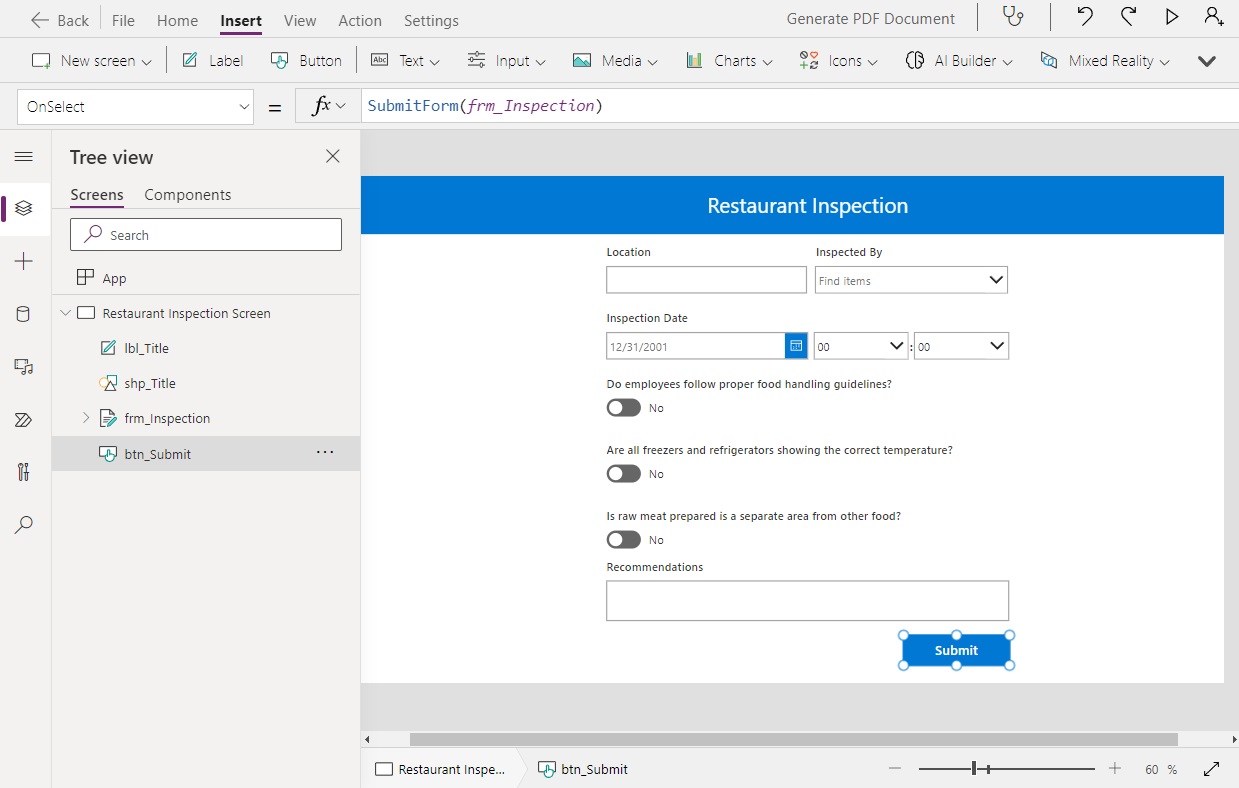Viewport: 1239px width, 788px height.
Task: Click the Location input field
Action: click(x=706, y=280)
